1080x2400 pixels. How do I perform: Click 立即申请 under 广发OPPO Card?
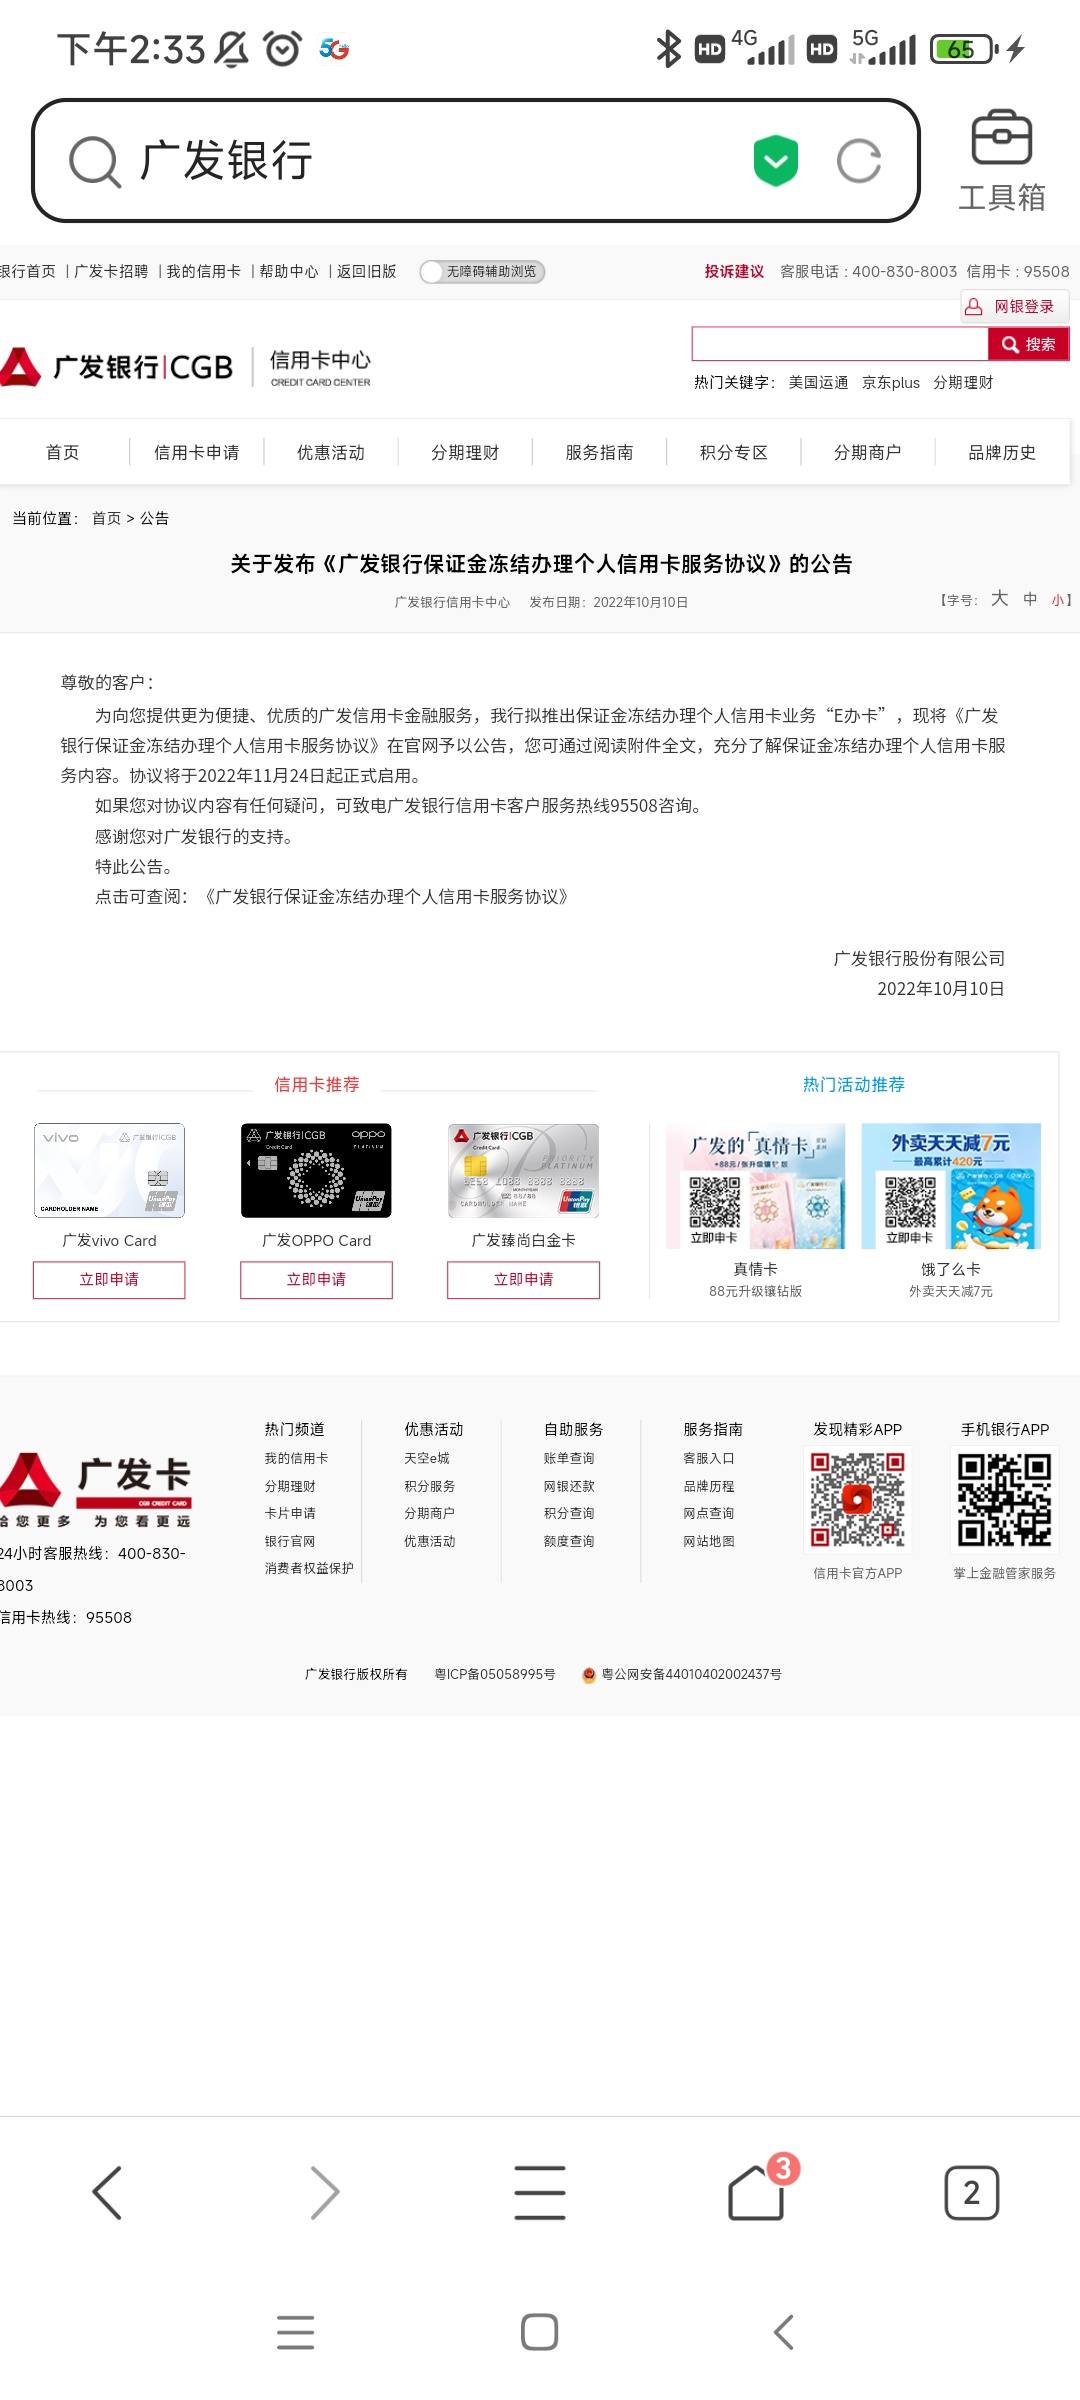click(316, 1280)
